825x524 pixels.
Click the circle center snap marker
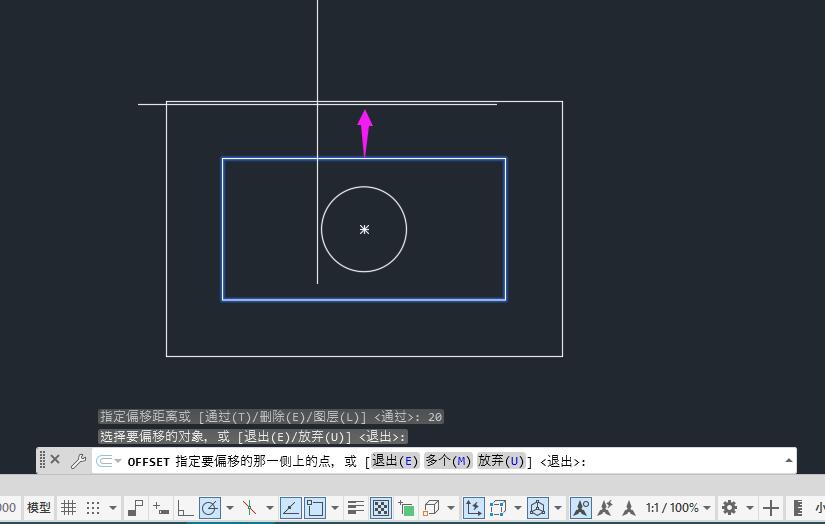(364, 229)
